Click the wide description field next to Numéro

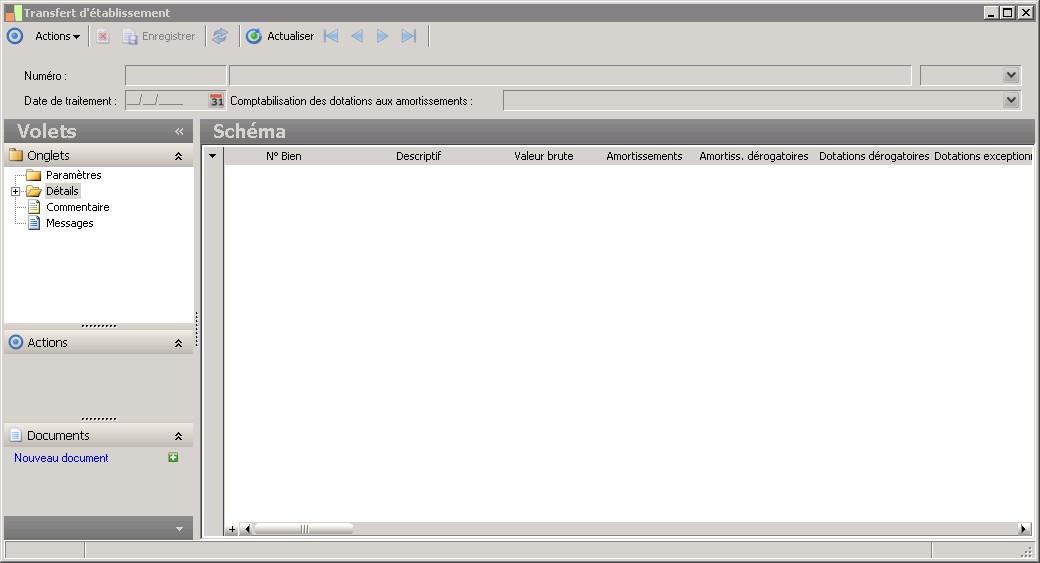570,76
